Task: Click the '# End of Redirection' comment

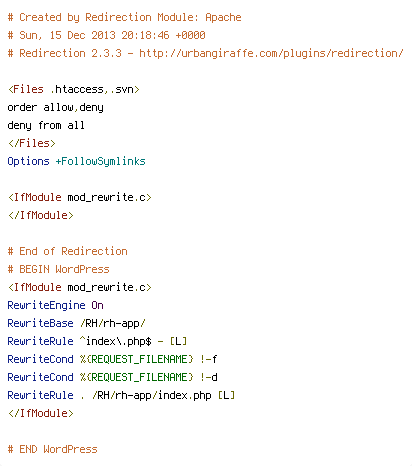Action: (67, 251)
